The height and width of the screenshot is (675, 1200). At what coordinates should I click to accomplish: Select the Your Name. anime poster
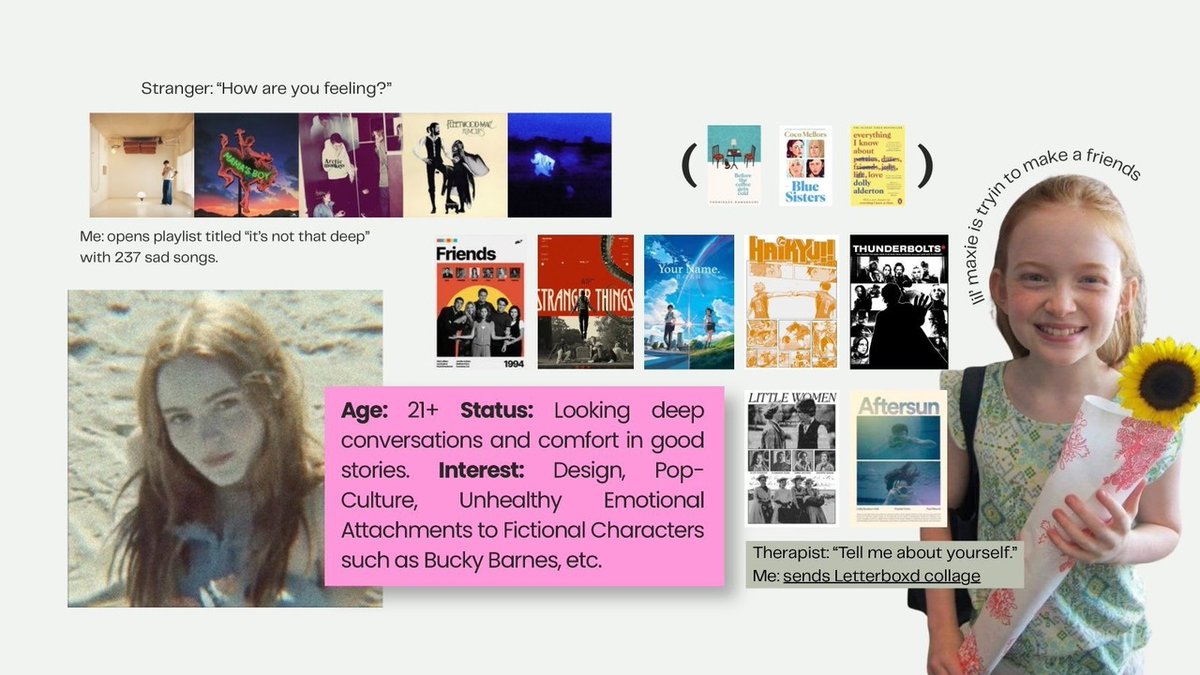(x=689, y=302)
